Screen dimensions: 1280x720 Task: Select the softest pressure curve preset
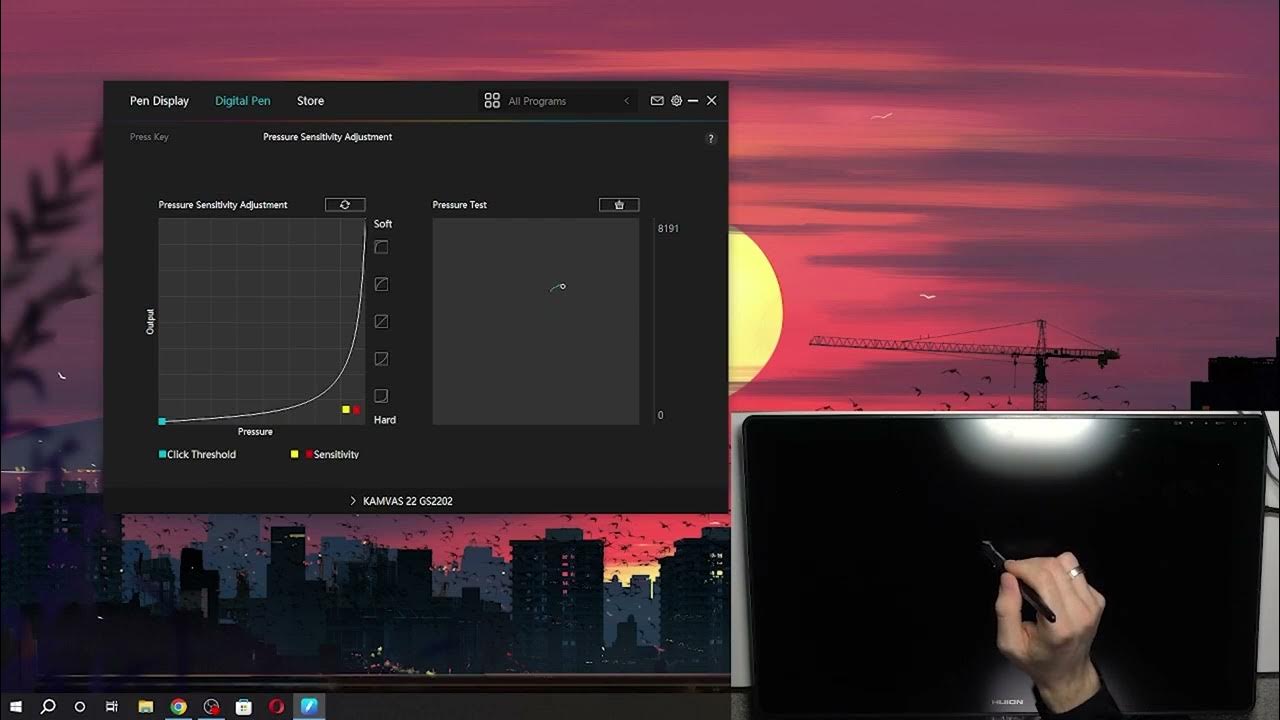tap(380, 247)
